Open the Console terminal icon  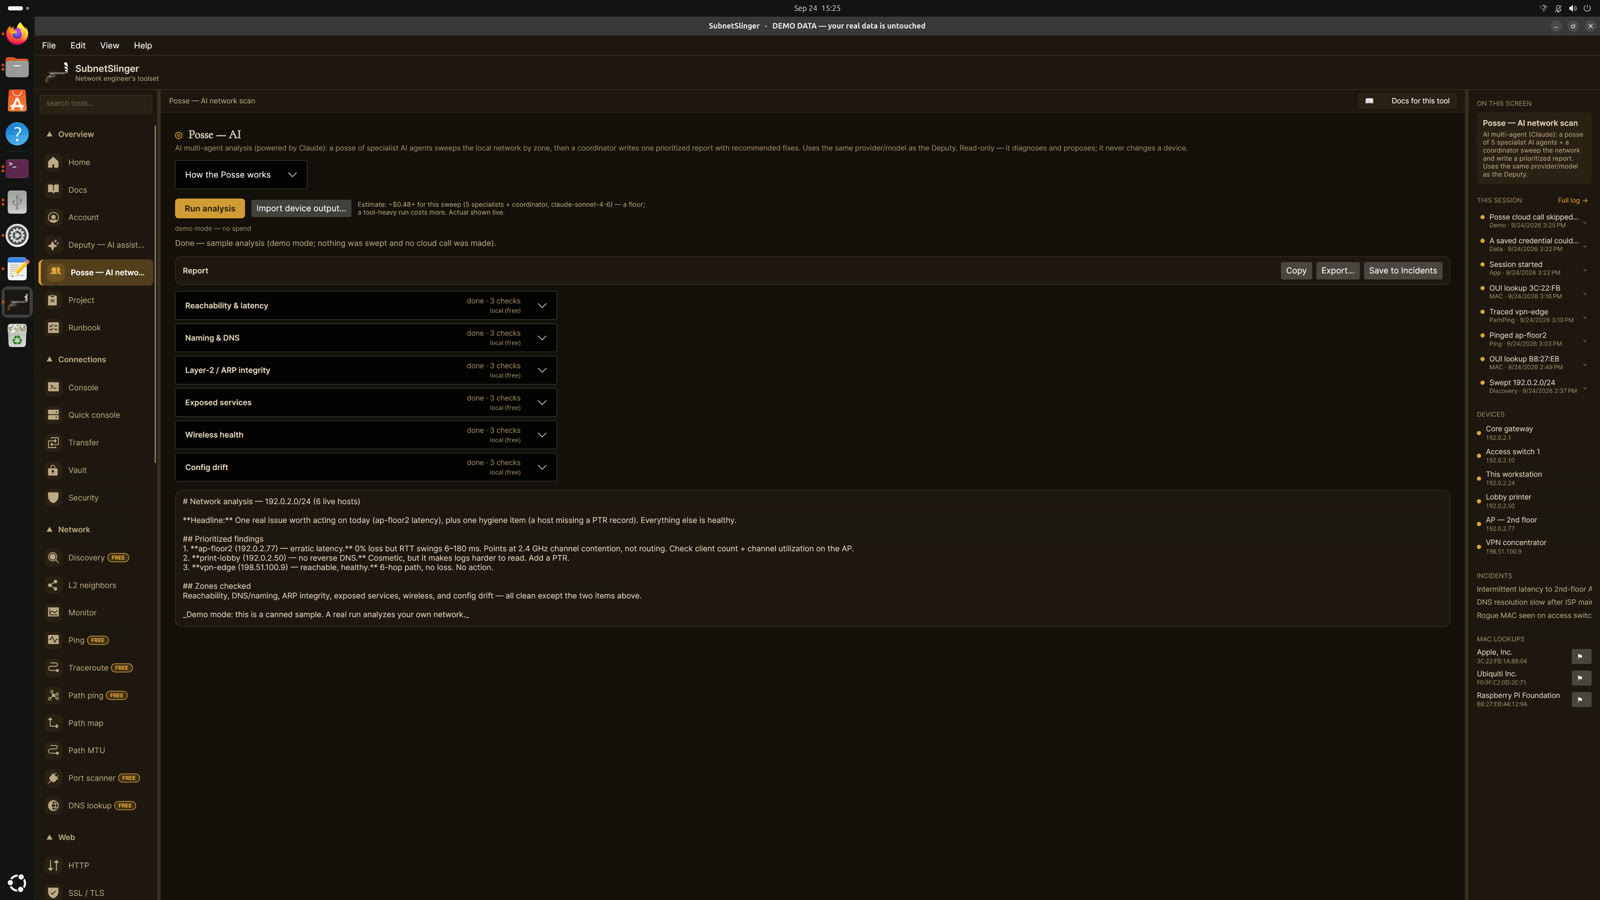[x=53, y=387]
